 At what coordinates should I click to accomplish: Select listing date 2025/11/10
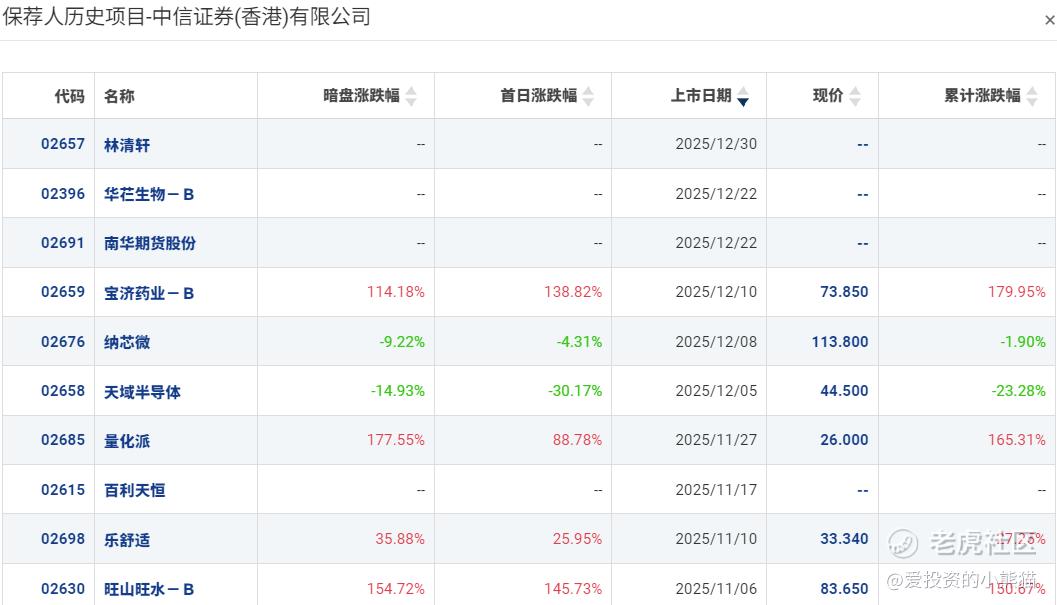click(x=716, y=538)
